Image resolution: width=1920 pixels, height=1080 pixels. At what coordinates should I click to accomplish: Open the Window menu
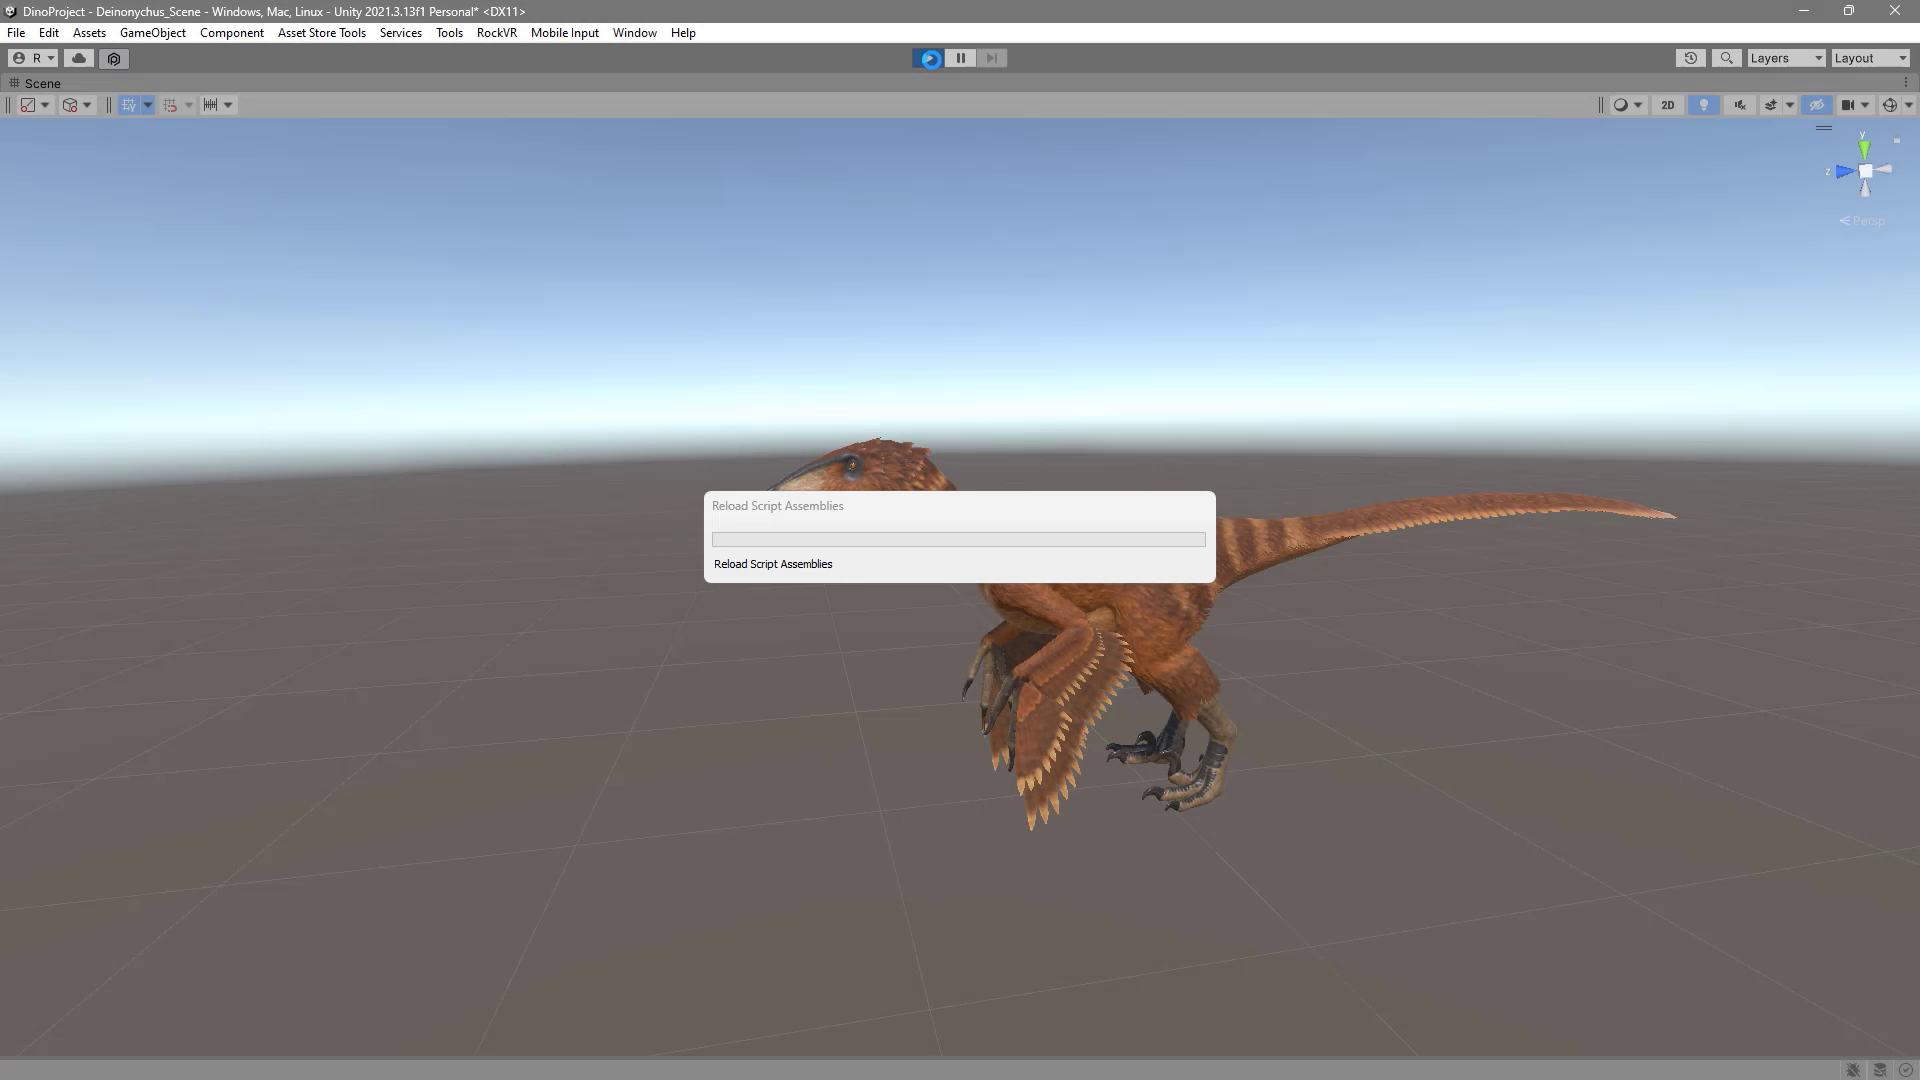point(635,32)
